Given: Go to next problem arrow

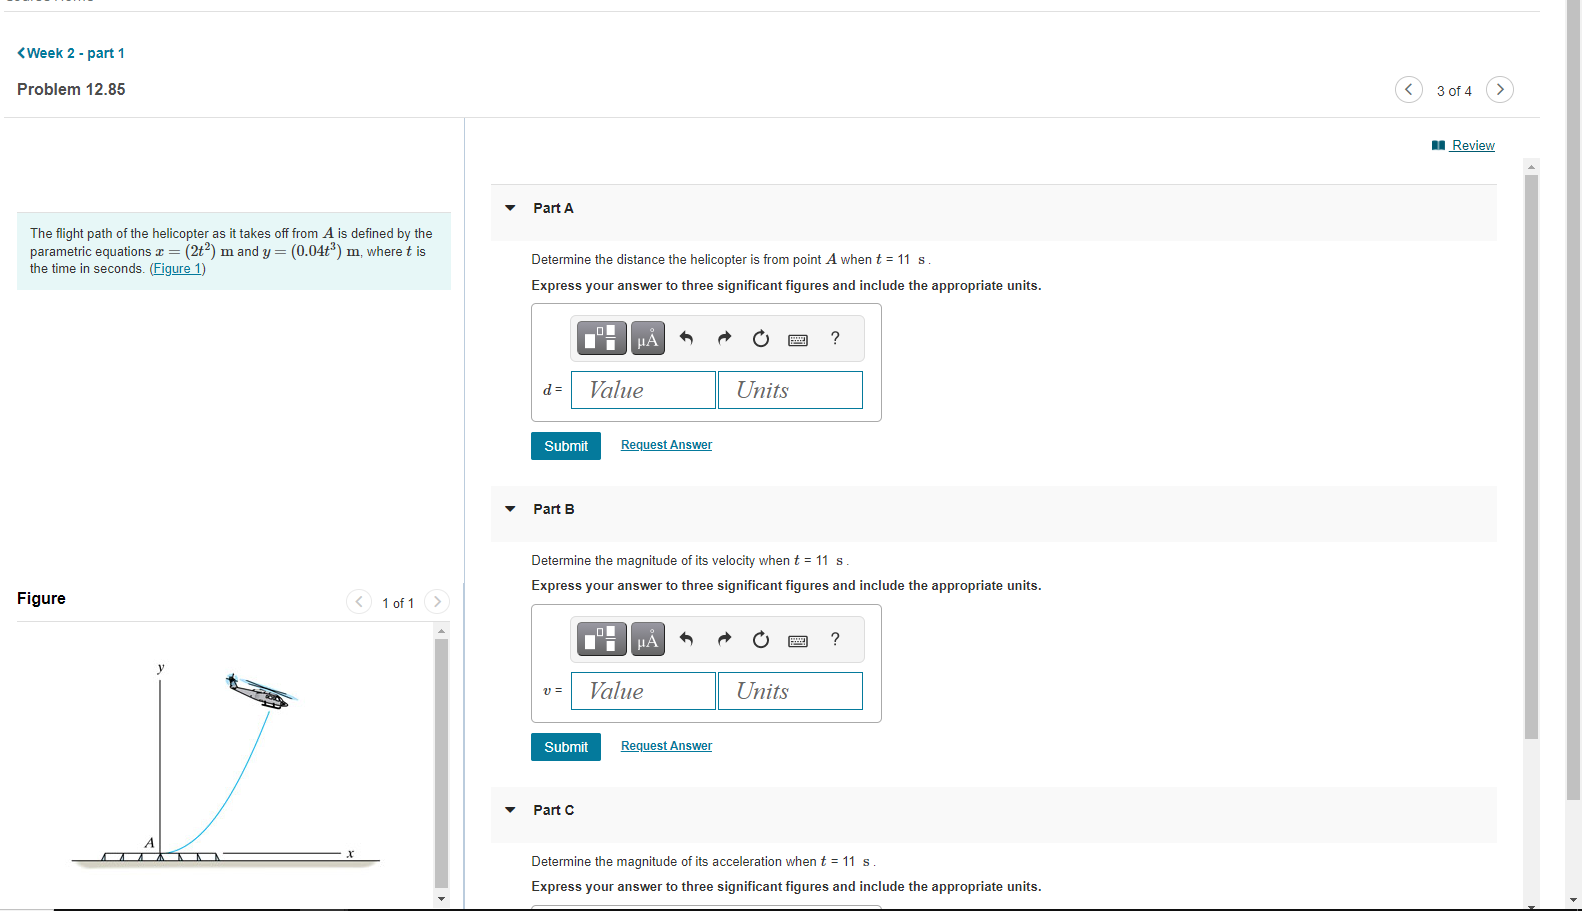Looking at the screenshot, I should [x=1499, y=89].
